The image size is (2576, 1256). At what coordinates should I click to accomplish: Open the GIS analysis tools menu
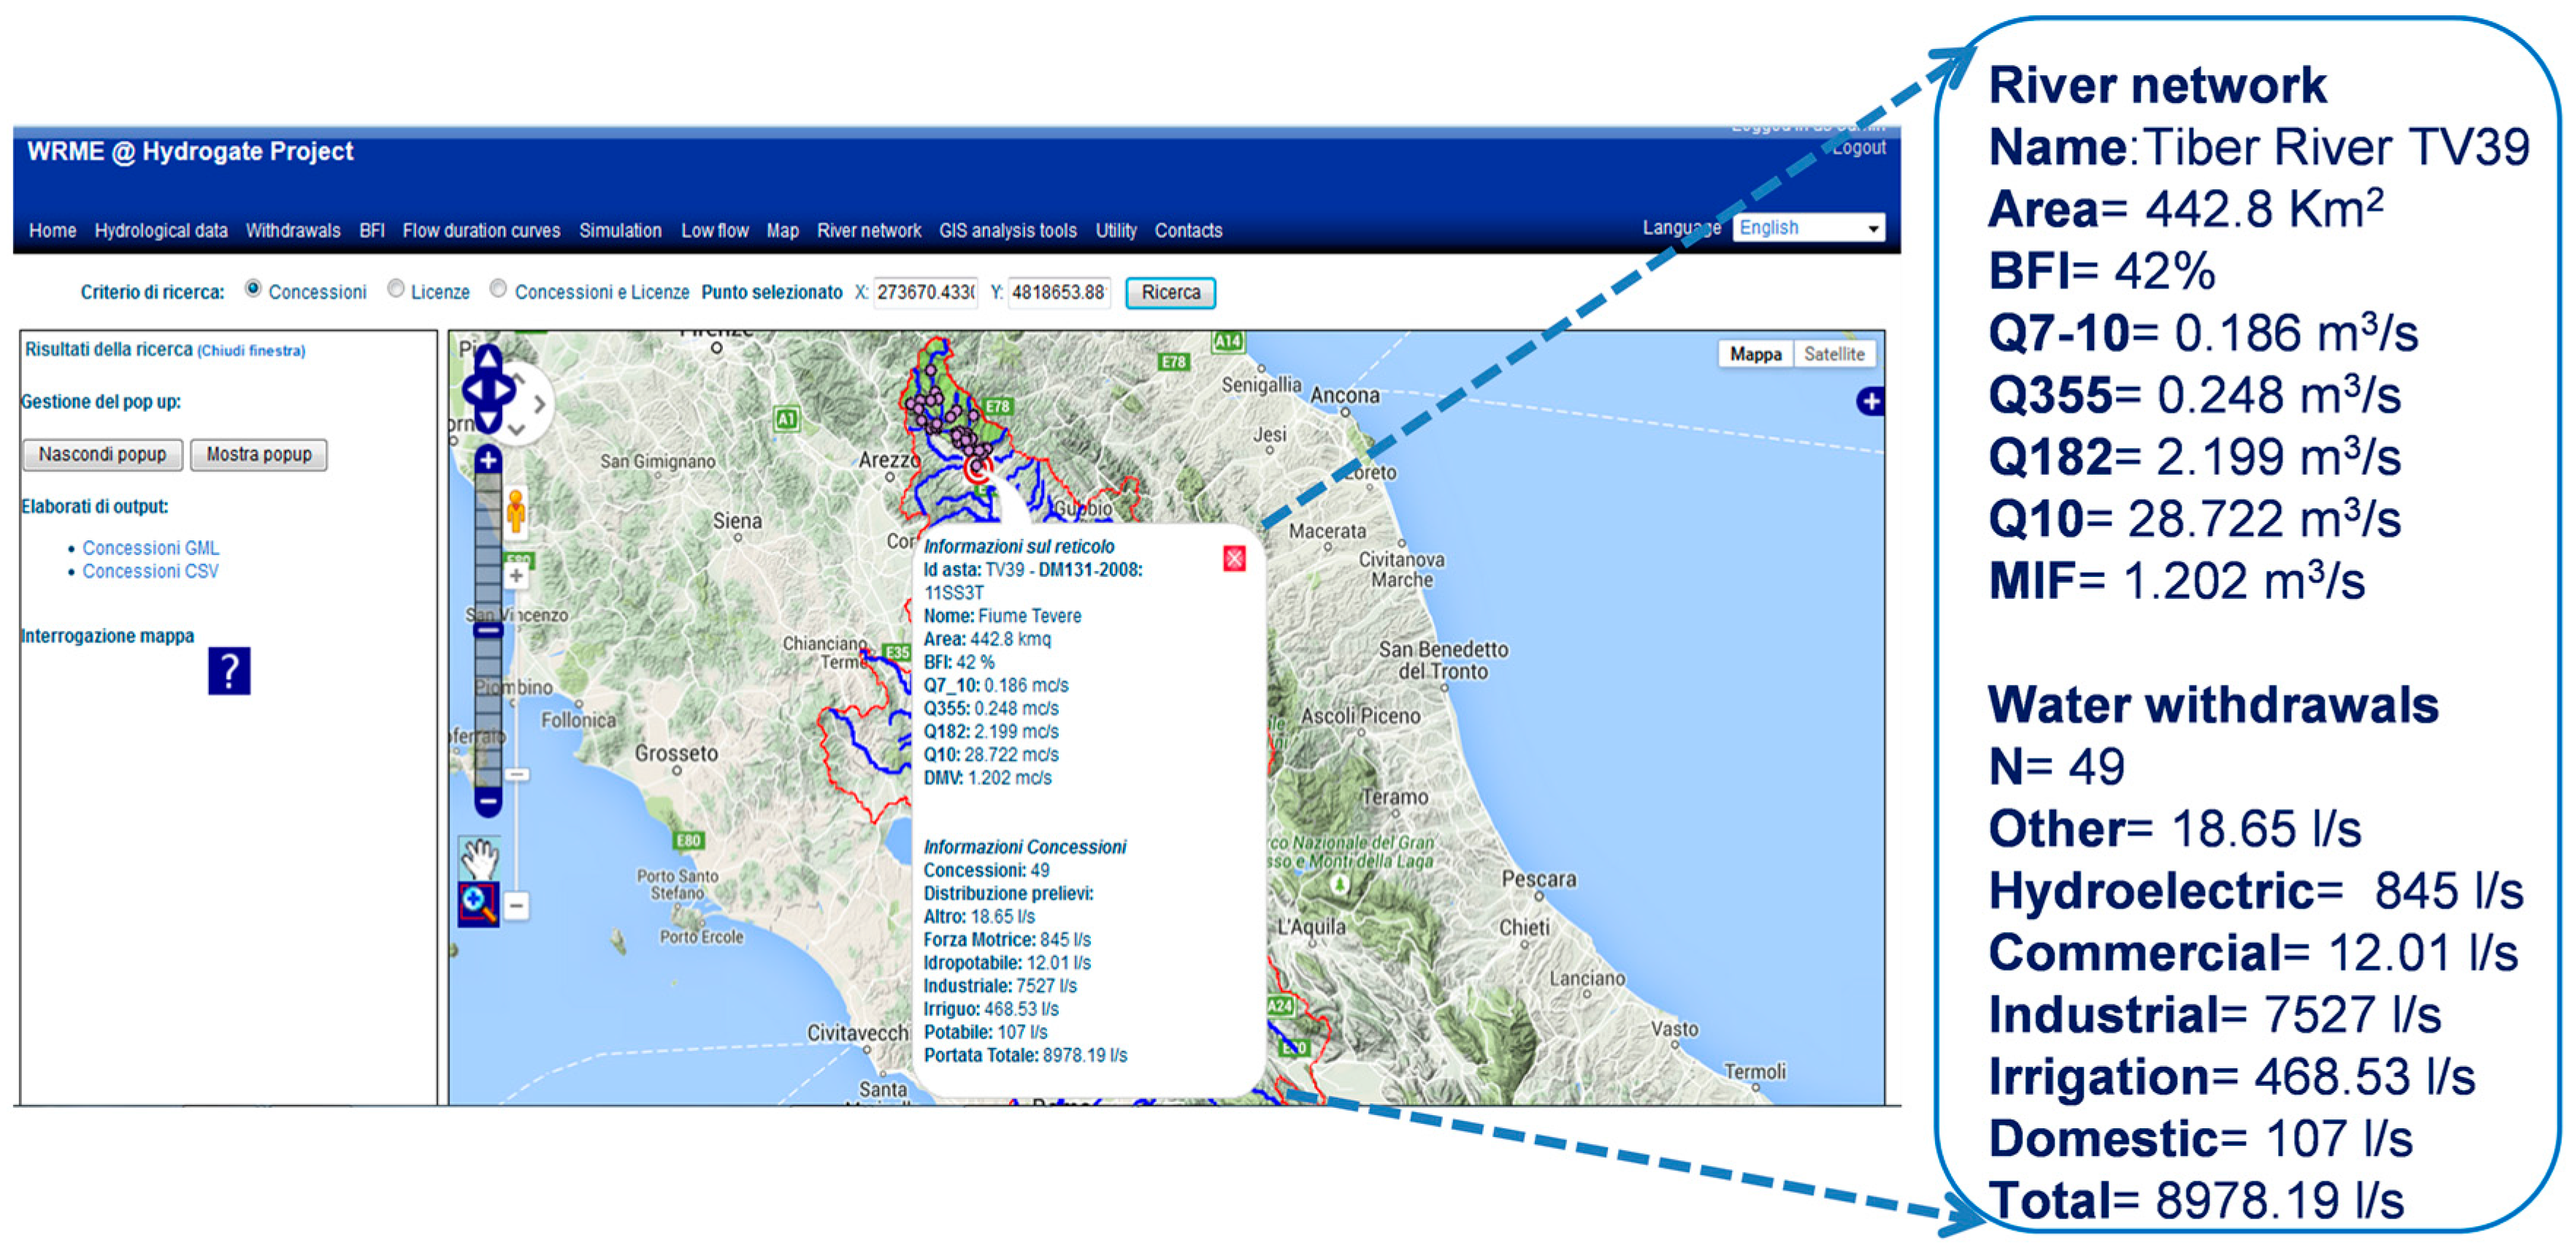[x=1007, y=231]
